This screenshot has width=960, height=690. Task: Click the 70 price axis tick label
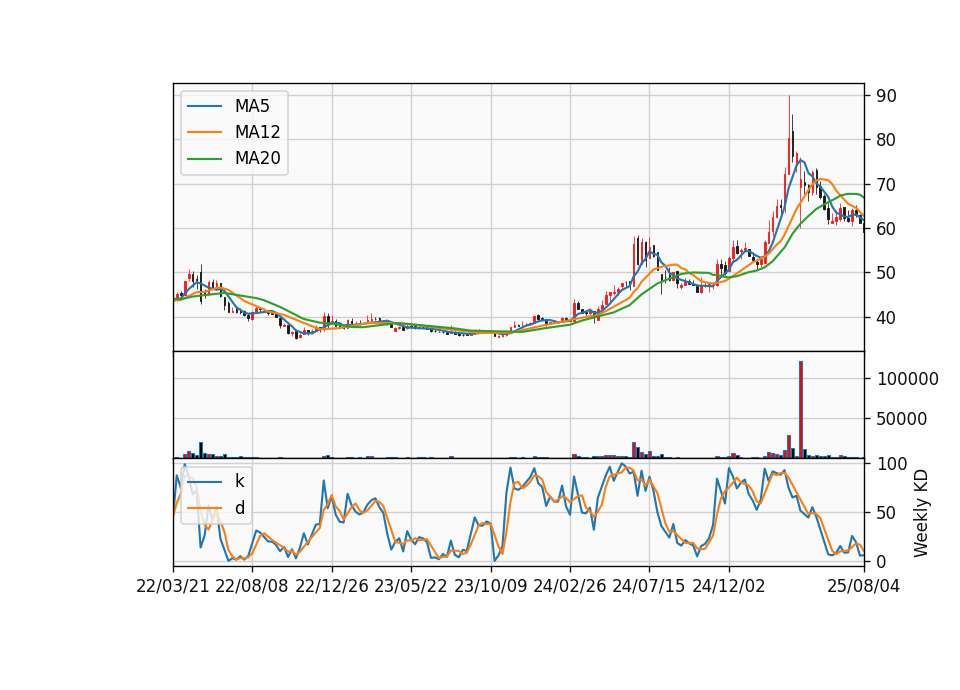click(886, 184)
